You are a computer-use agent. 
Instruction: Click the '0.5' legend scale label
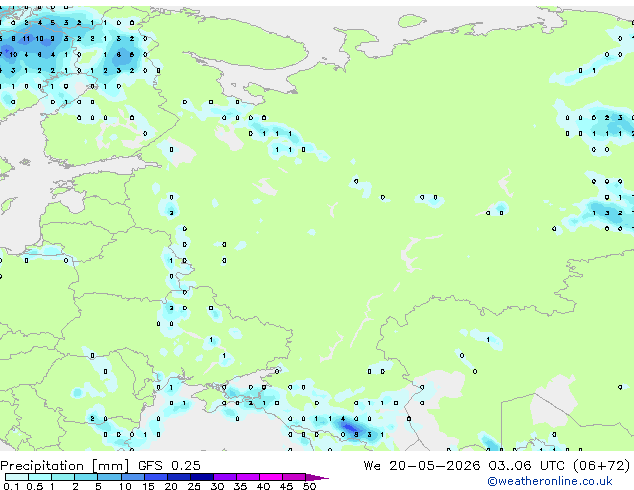[34, 486]
